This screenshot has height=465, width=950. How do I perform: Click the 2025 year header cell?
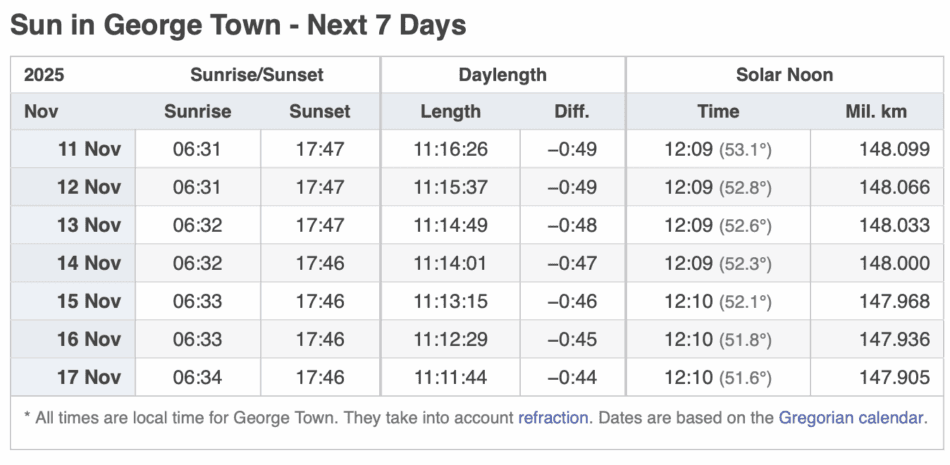[44, 75]
